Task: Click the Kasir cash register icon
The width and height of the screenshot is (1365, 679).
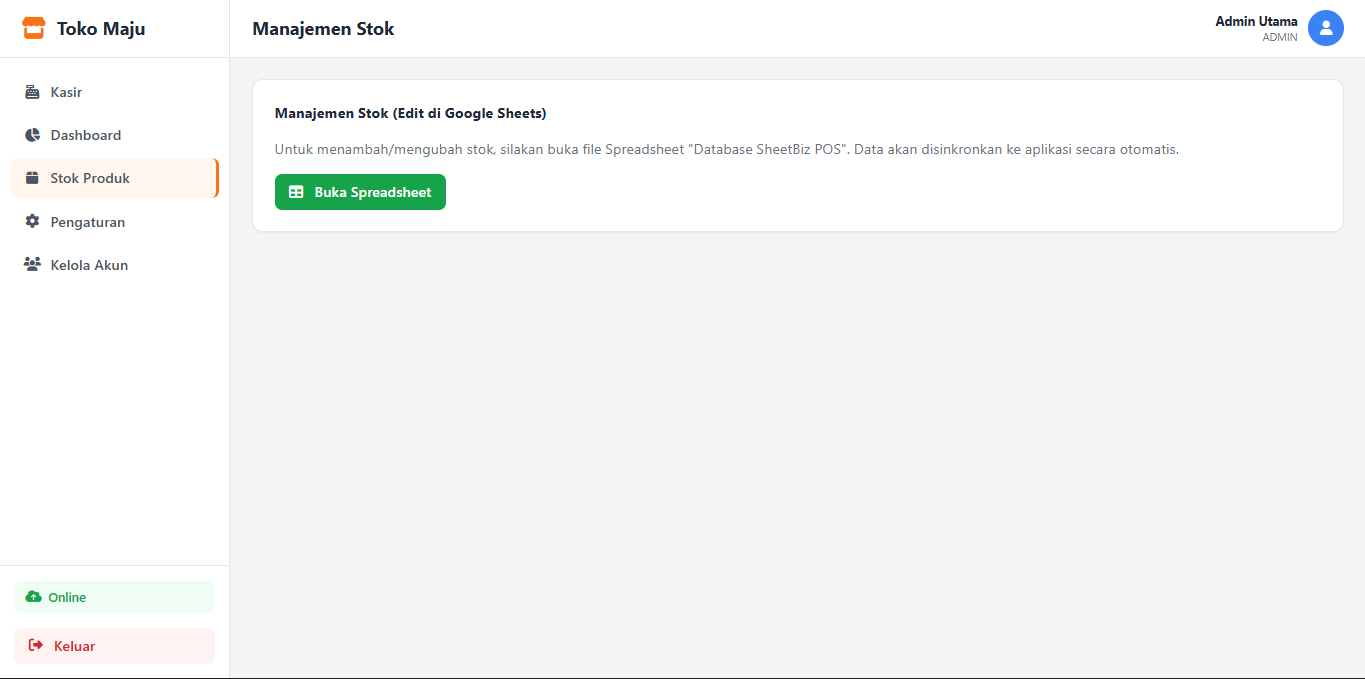Action: click(32, 92)
